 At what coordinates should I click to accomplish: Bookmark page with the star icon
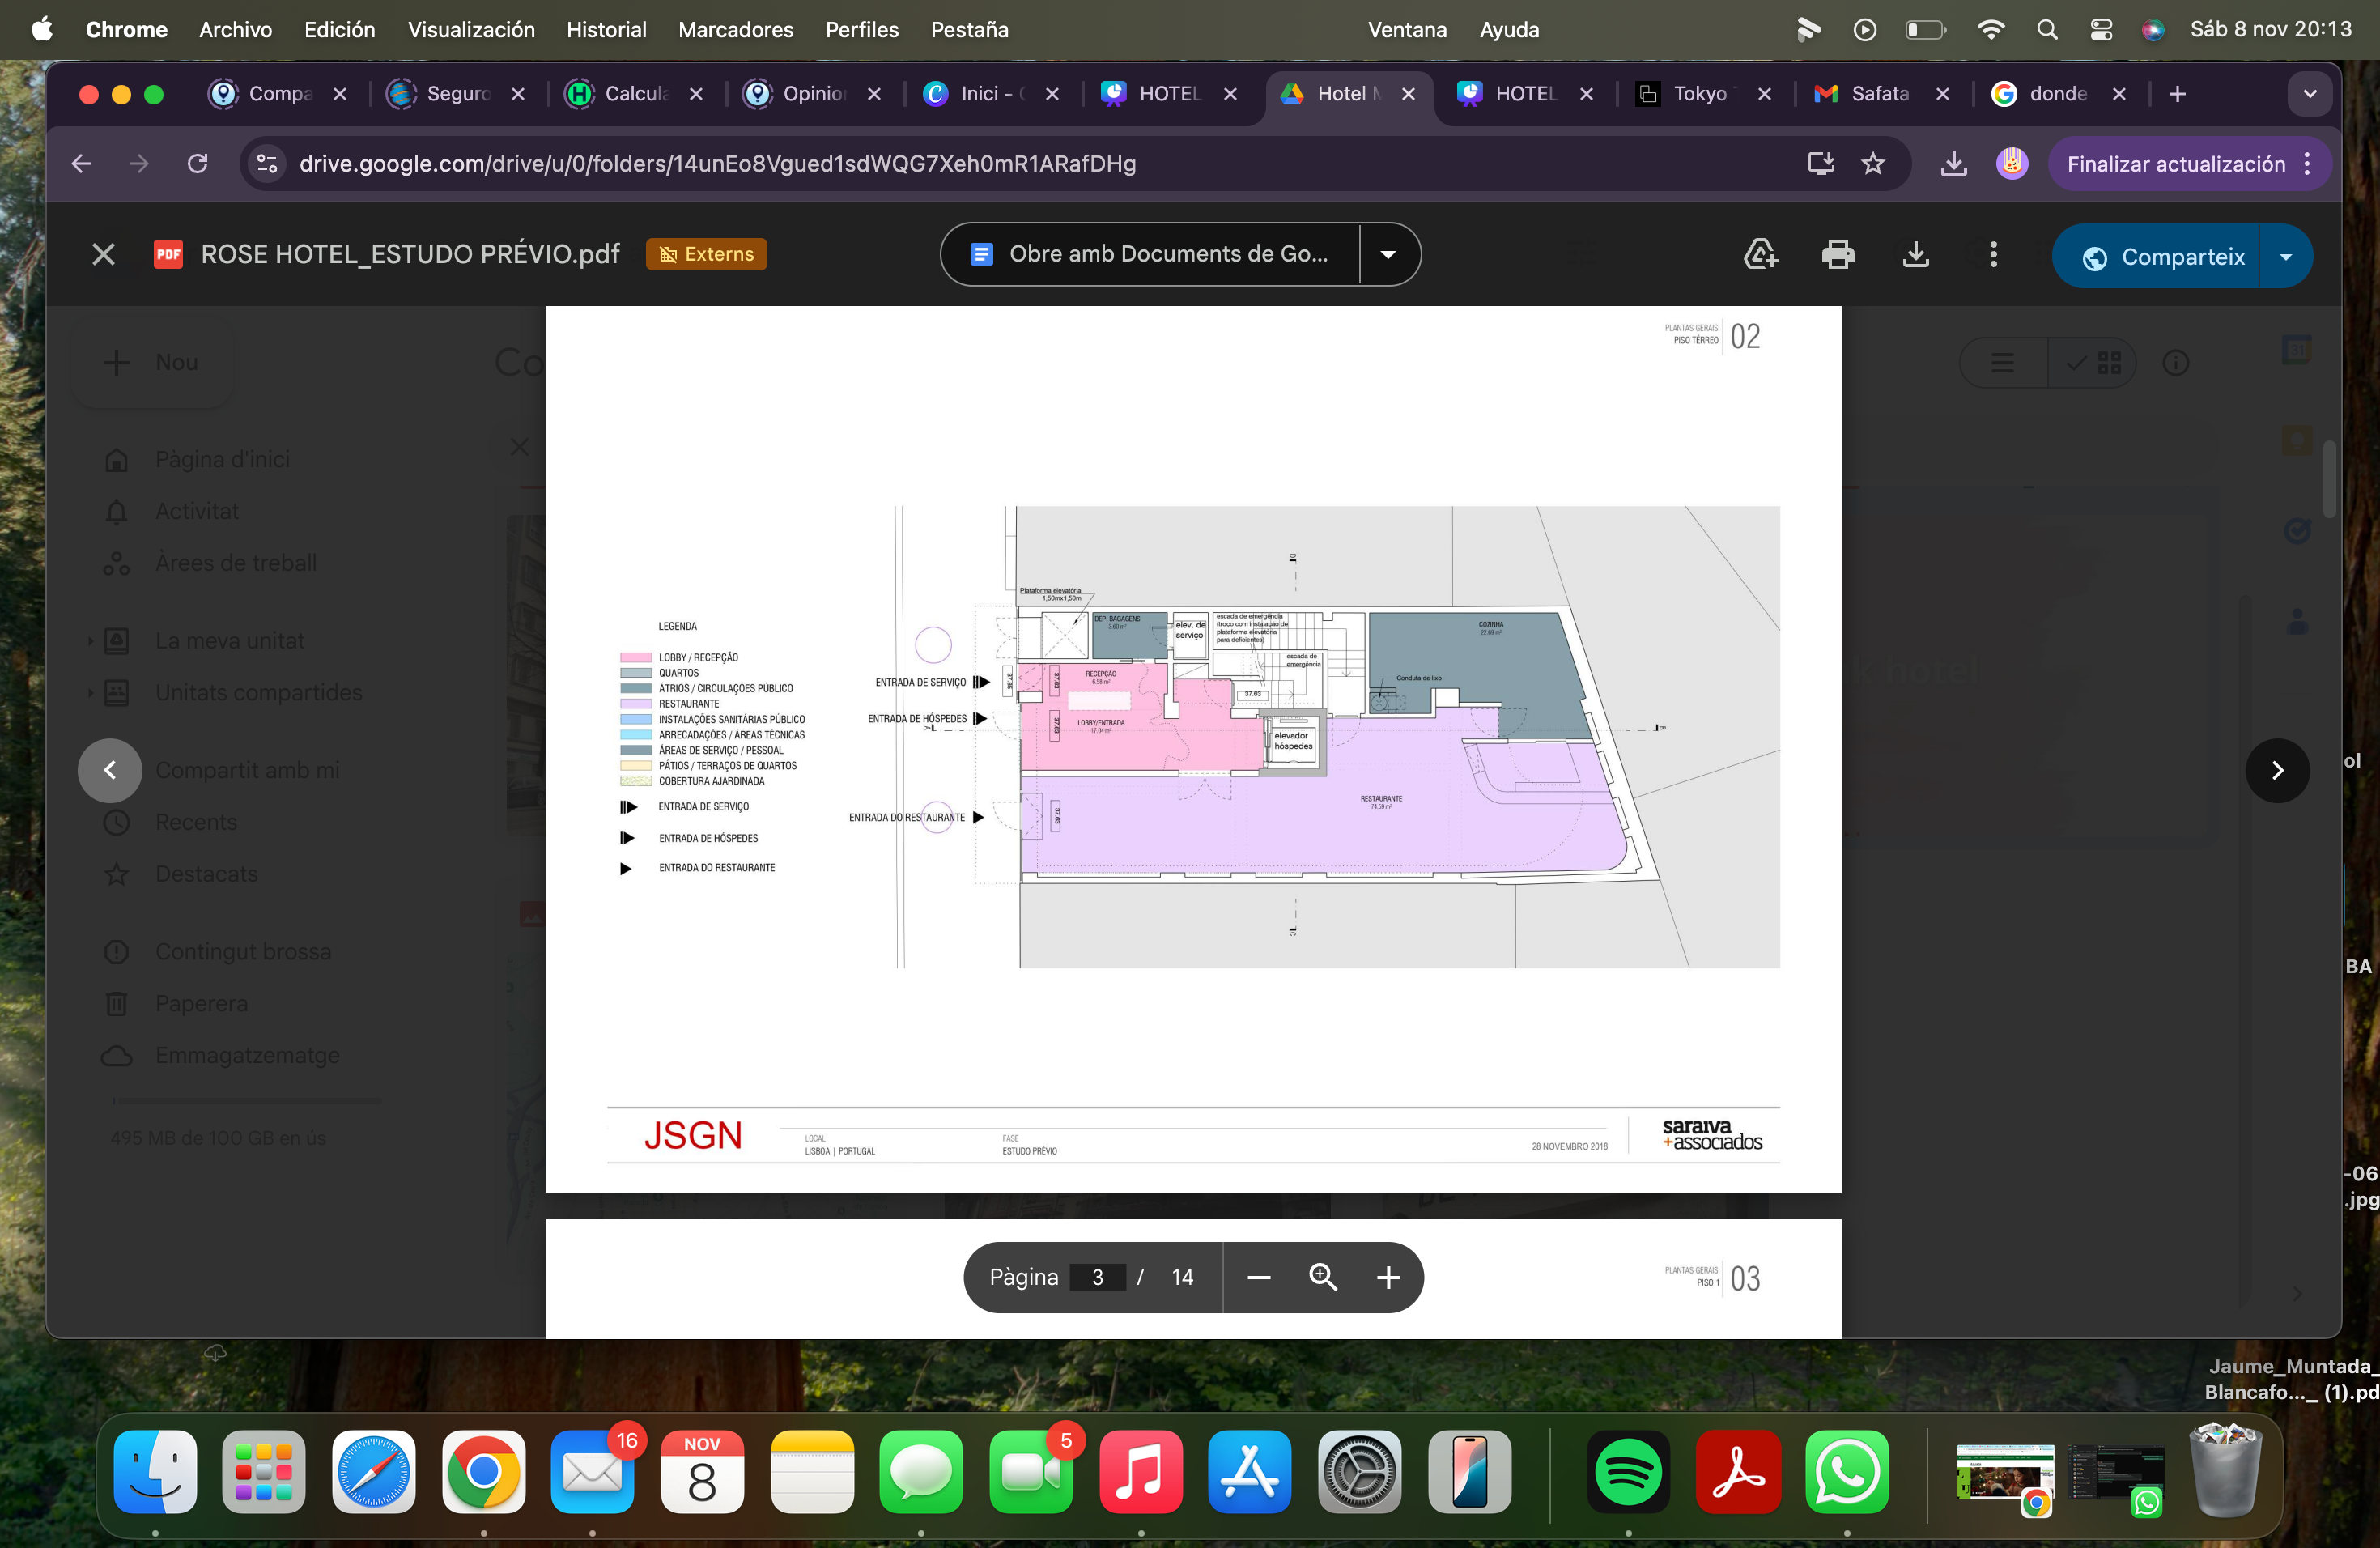coord(1873,164)
